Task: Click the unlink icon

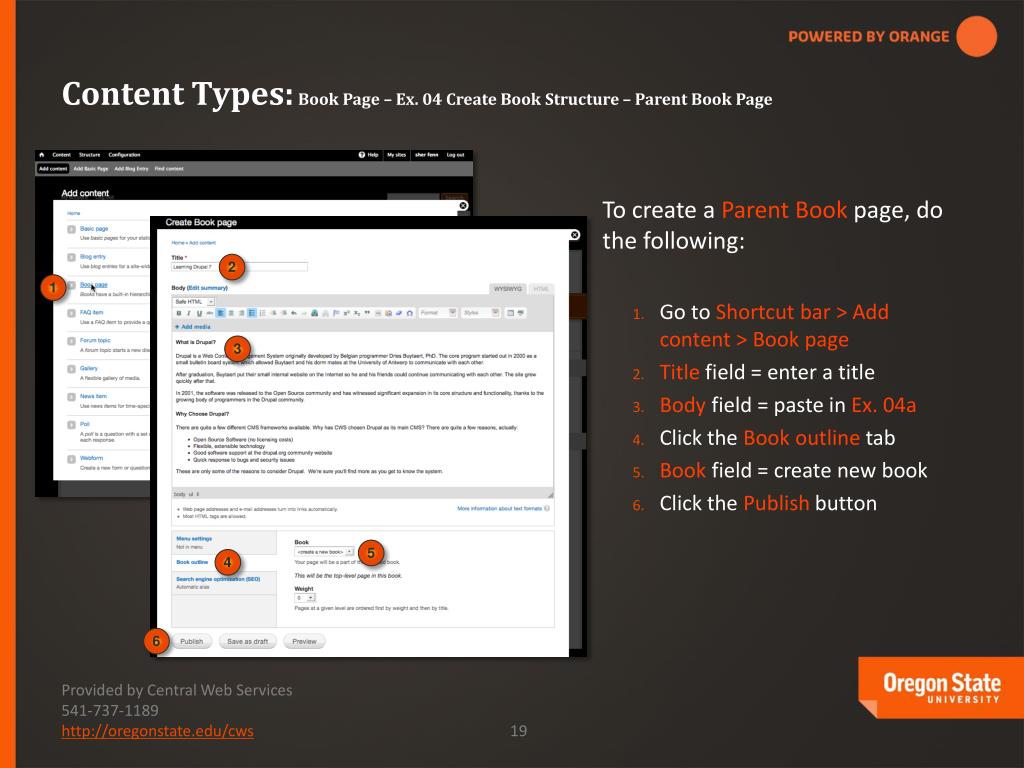Action: [325, 313]
